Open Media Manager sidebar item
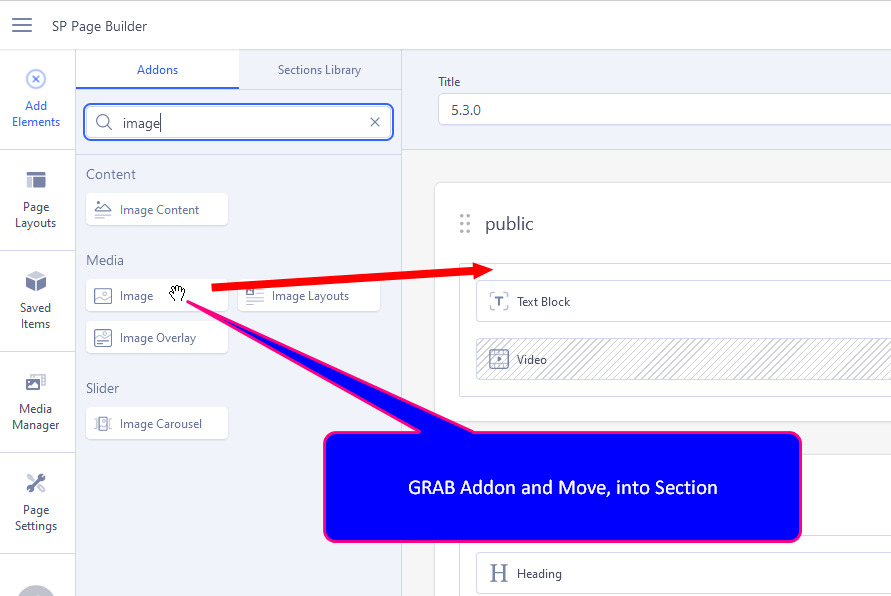 (36, 402)
